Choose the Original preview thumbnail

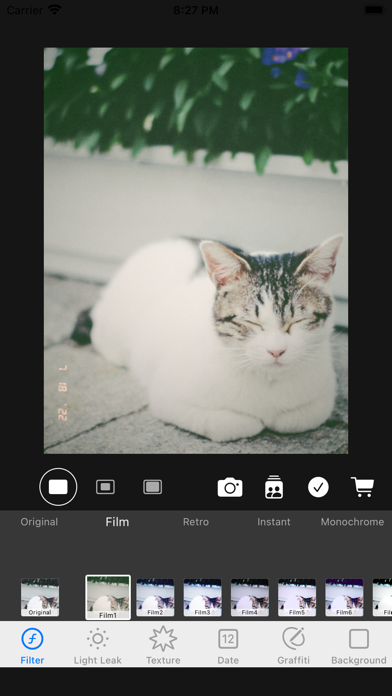(x=40, y=597)
